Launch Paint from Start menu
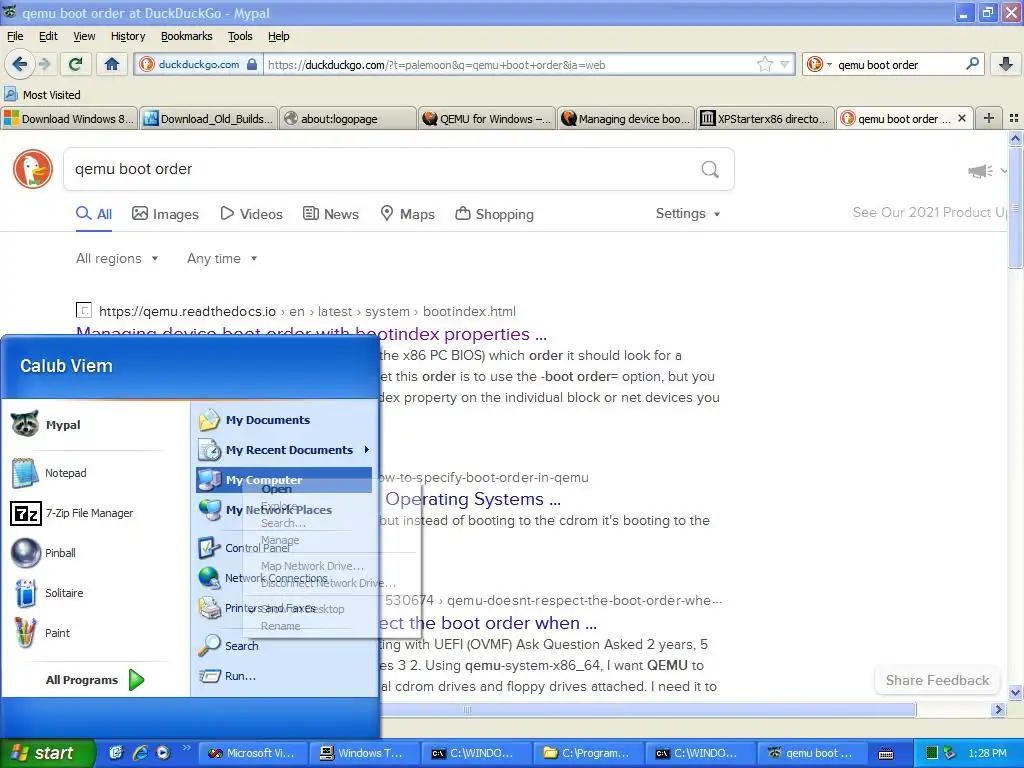This screenshot has height=768, width=1024. click(40, 633)
